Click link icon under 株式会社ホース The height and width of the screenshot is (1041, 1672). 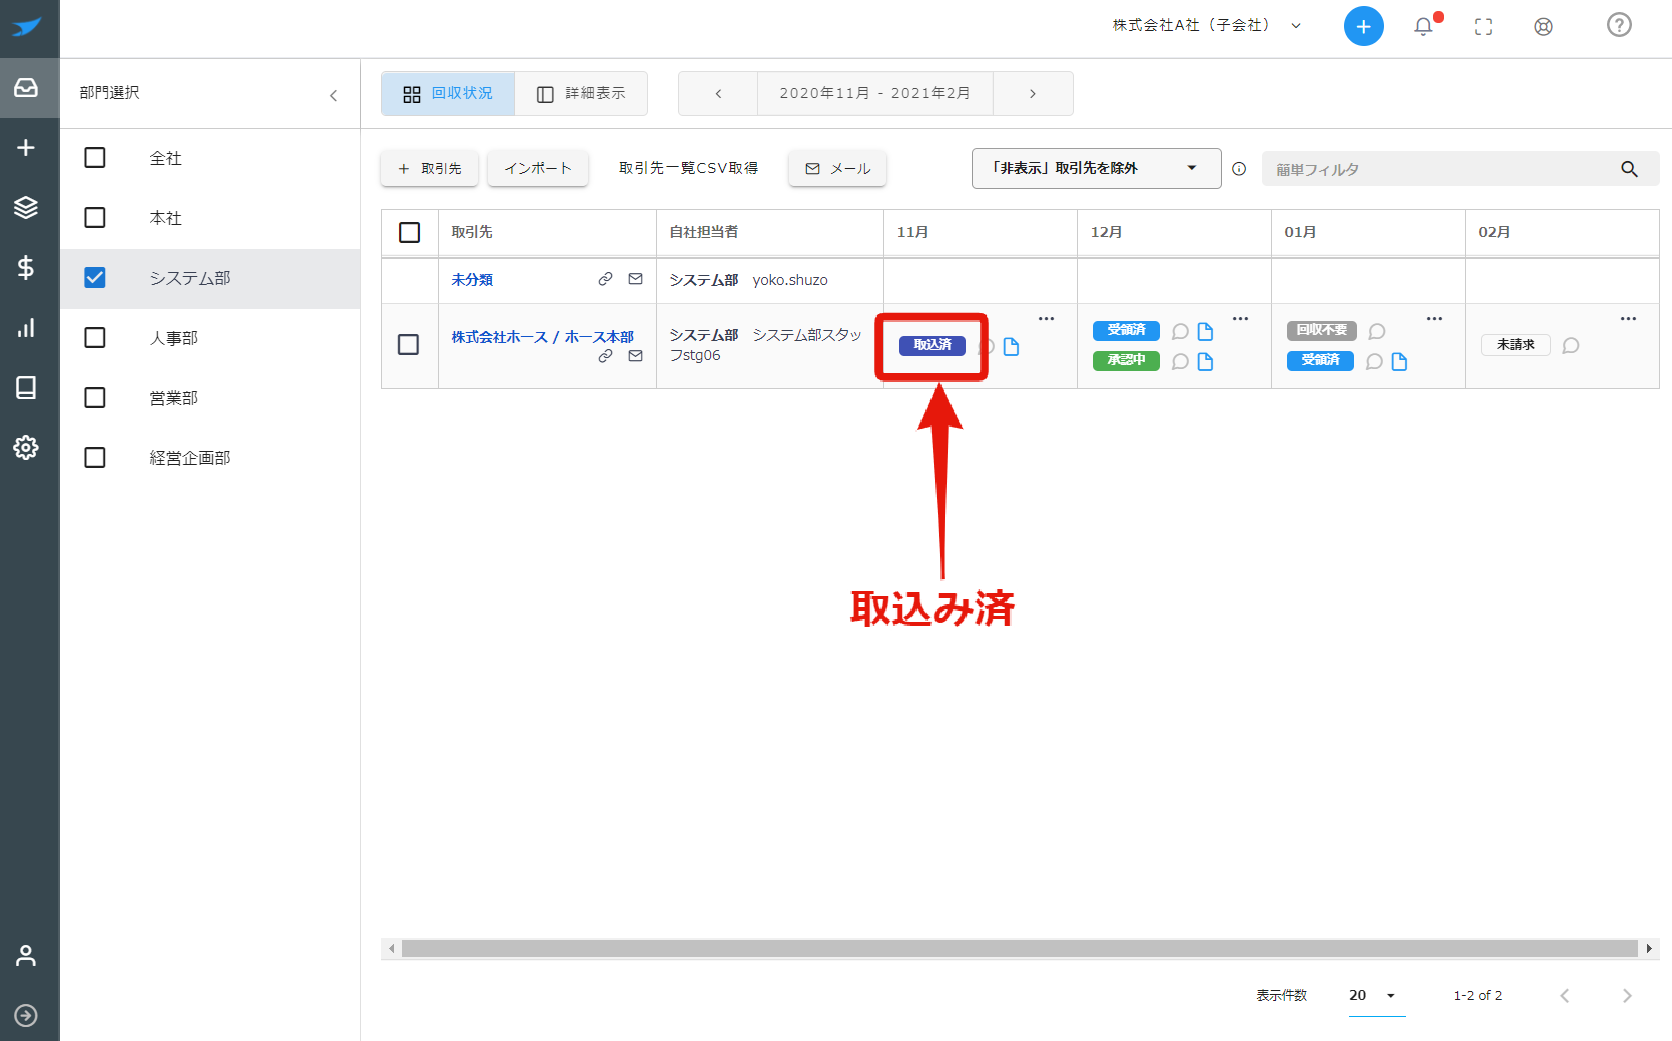[x=605, y=356]
